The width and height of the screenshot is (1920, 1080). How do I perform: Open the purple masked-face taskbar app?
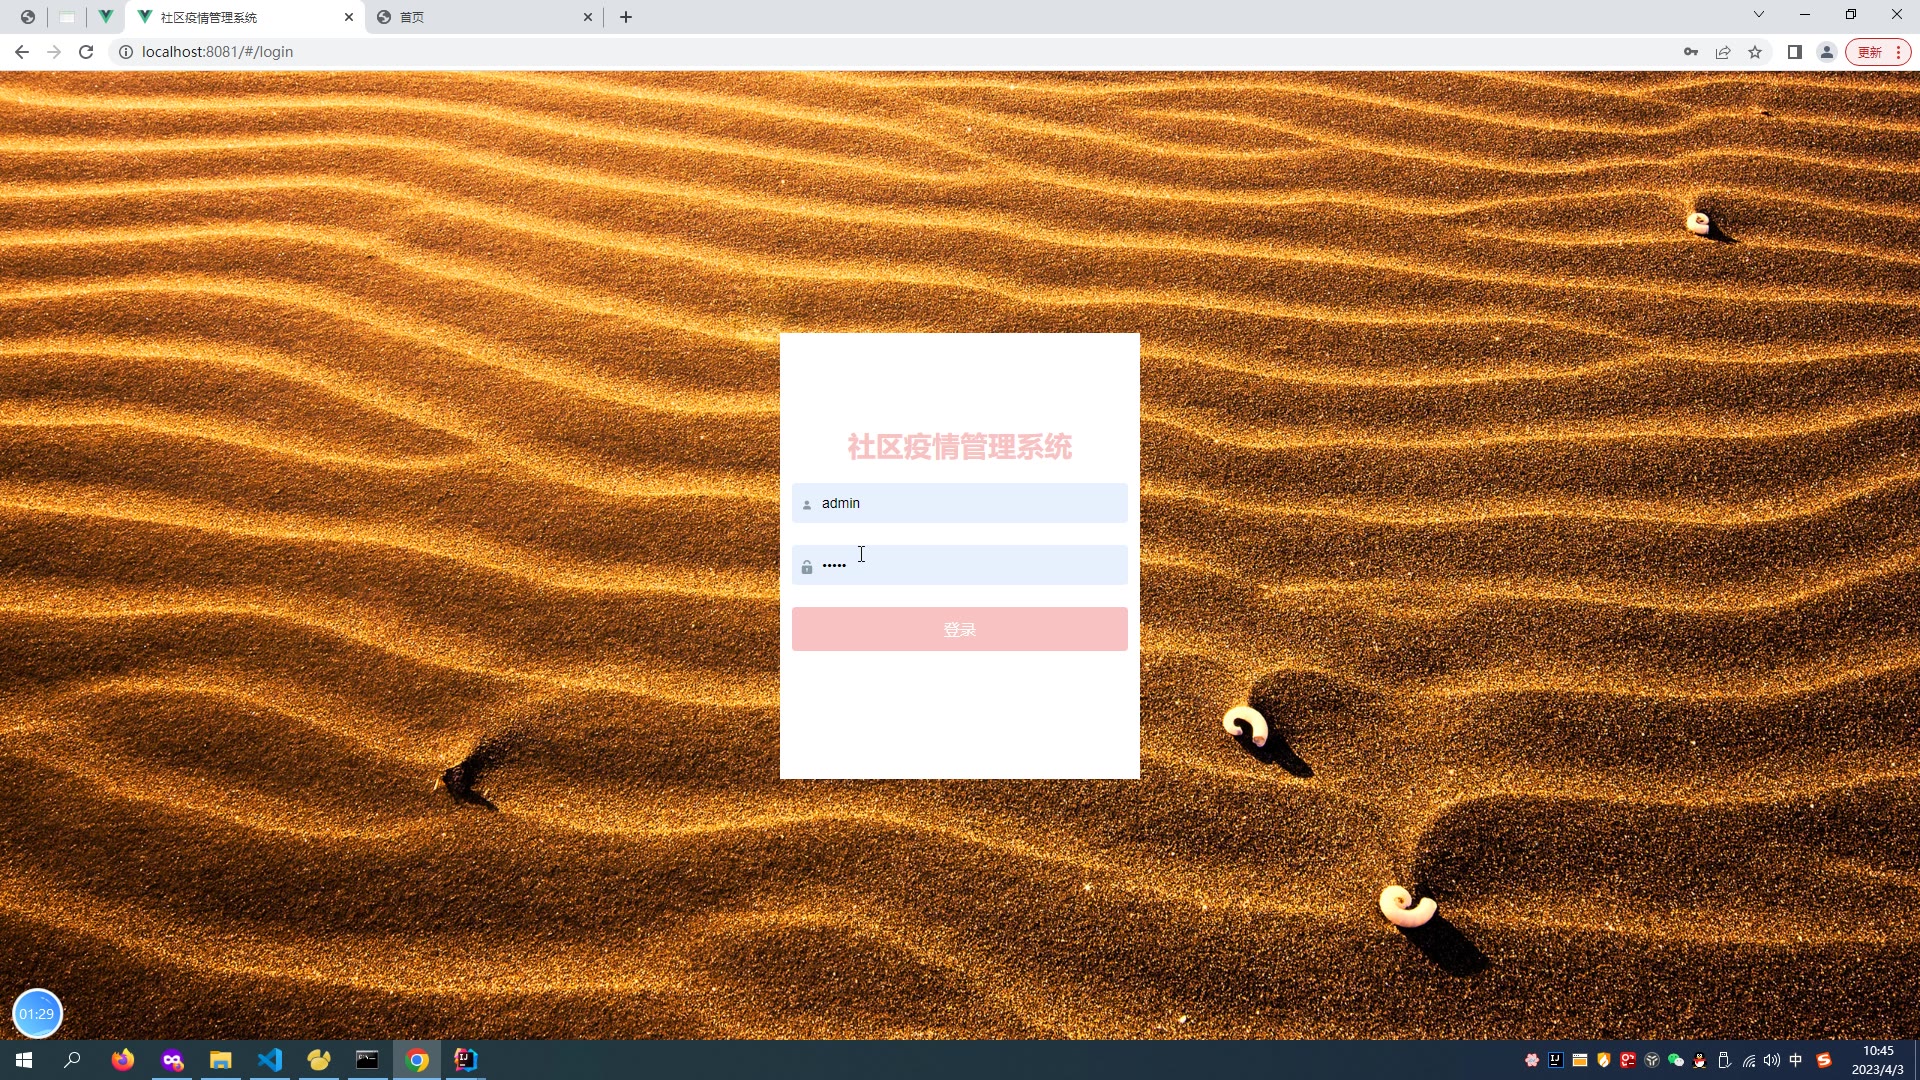(172, 1060)
